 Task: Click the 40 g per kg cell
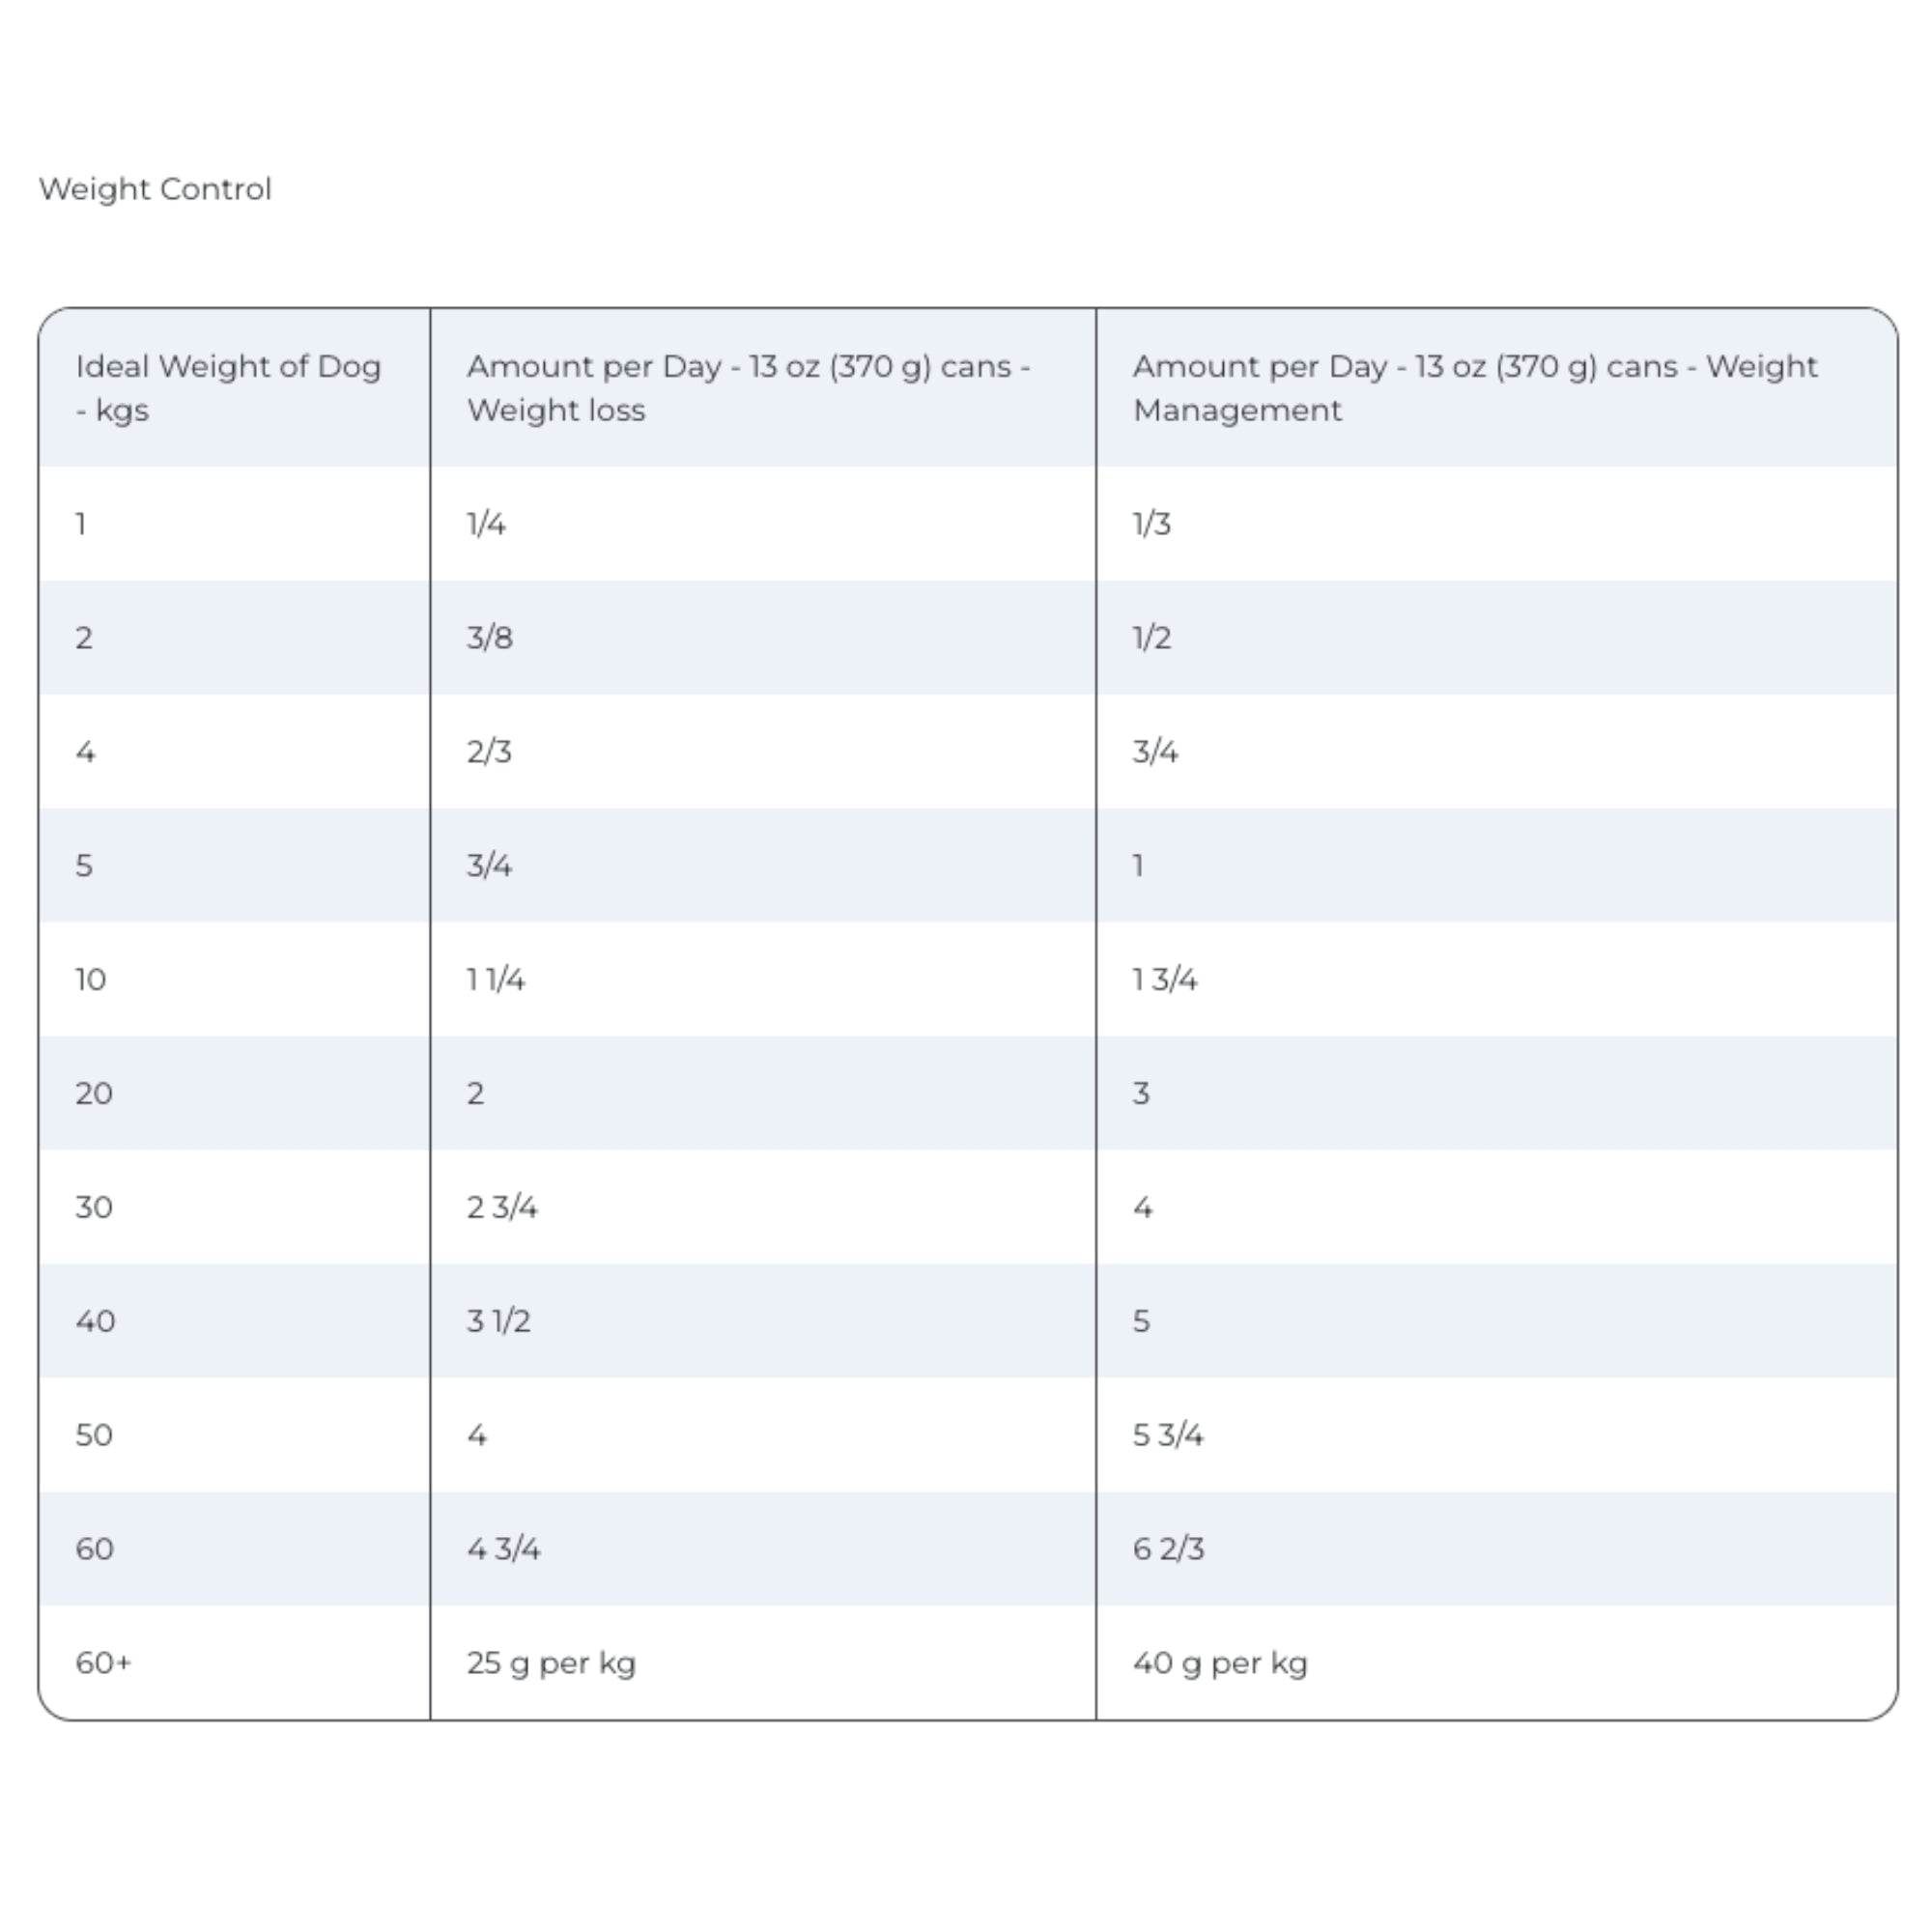(1220, 1664)
